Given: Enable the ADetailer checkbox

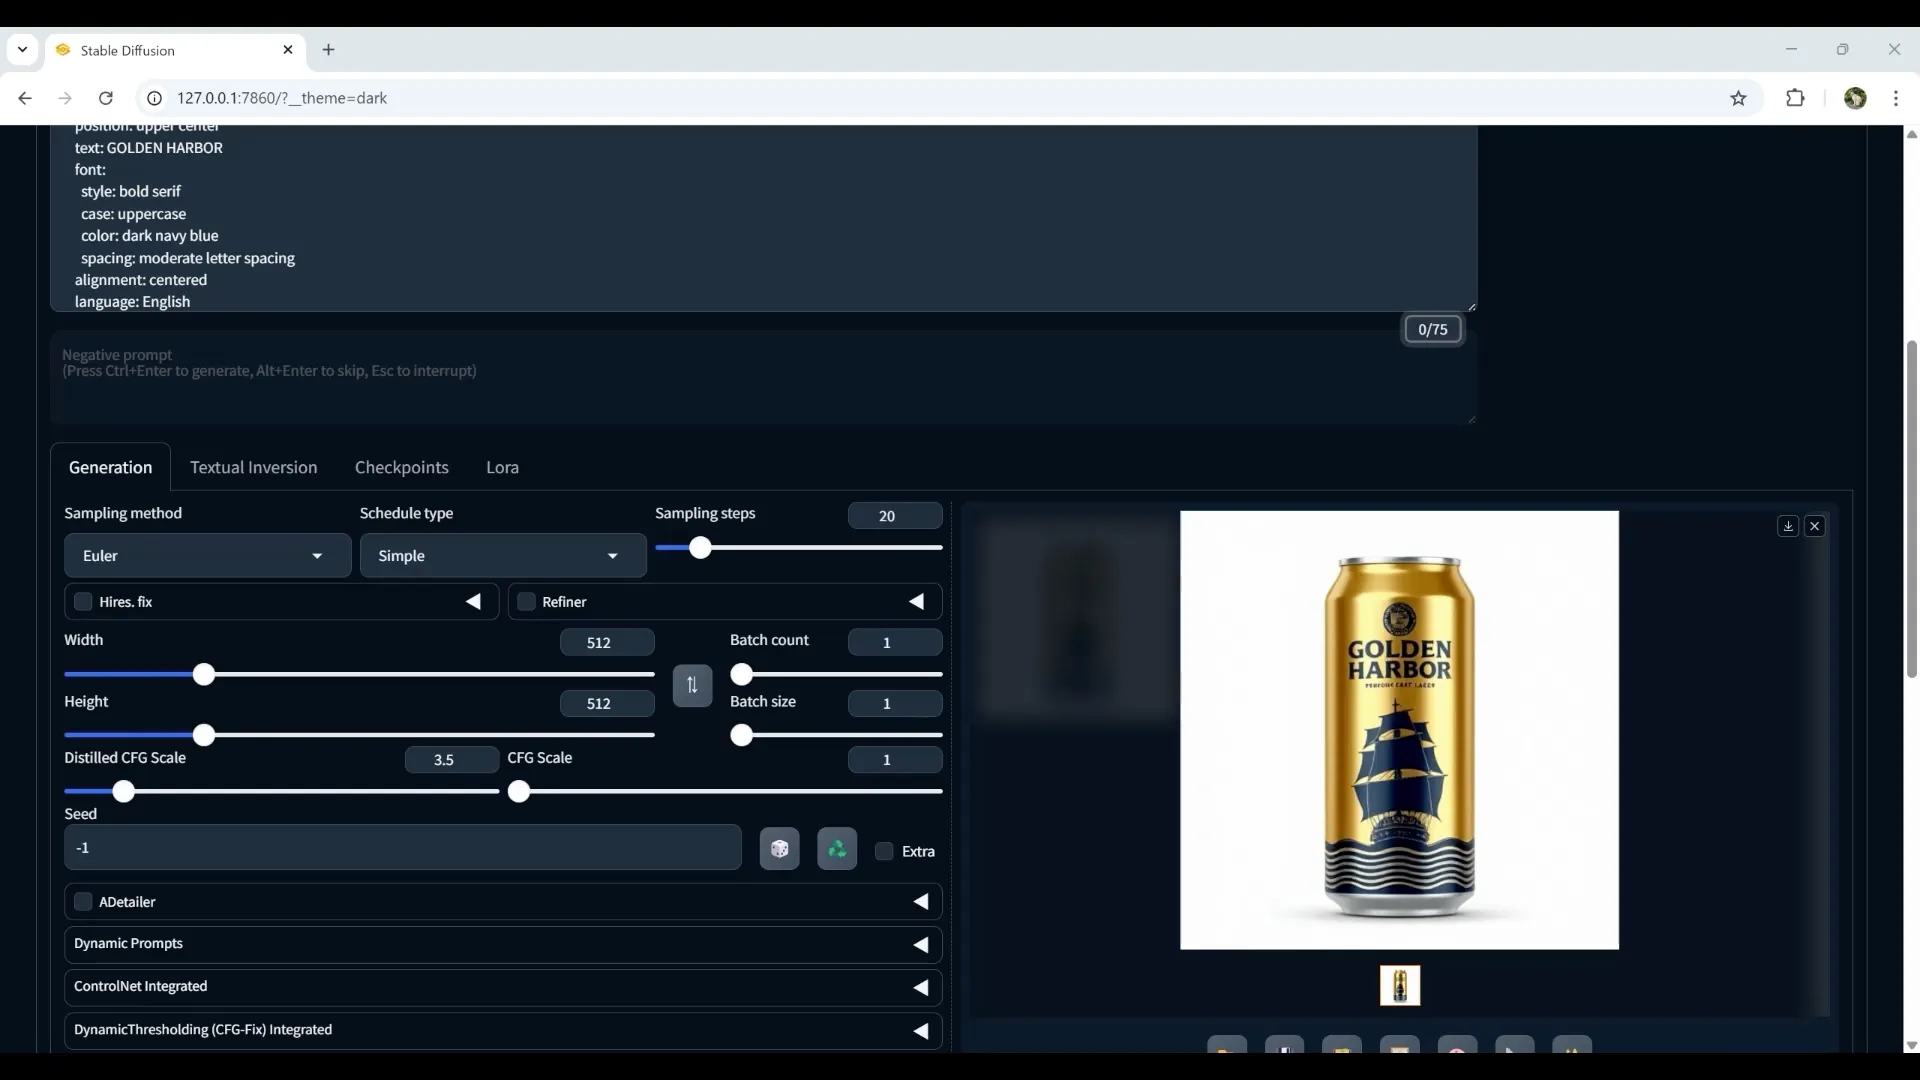Looking at the screenshot, I should click(83, 902).
